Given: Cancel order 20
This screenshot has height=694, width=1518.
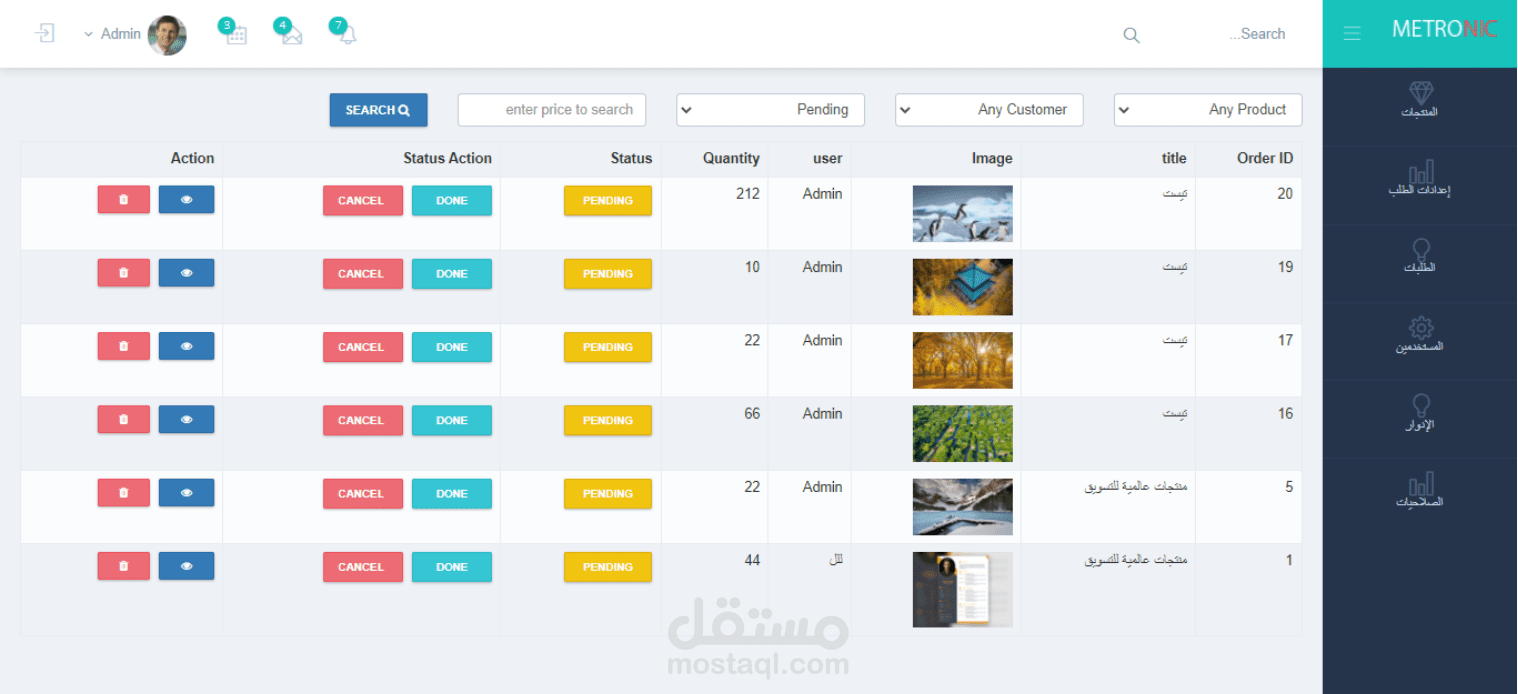Looking at the screenshot, I should pos(362,201).
